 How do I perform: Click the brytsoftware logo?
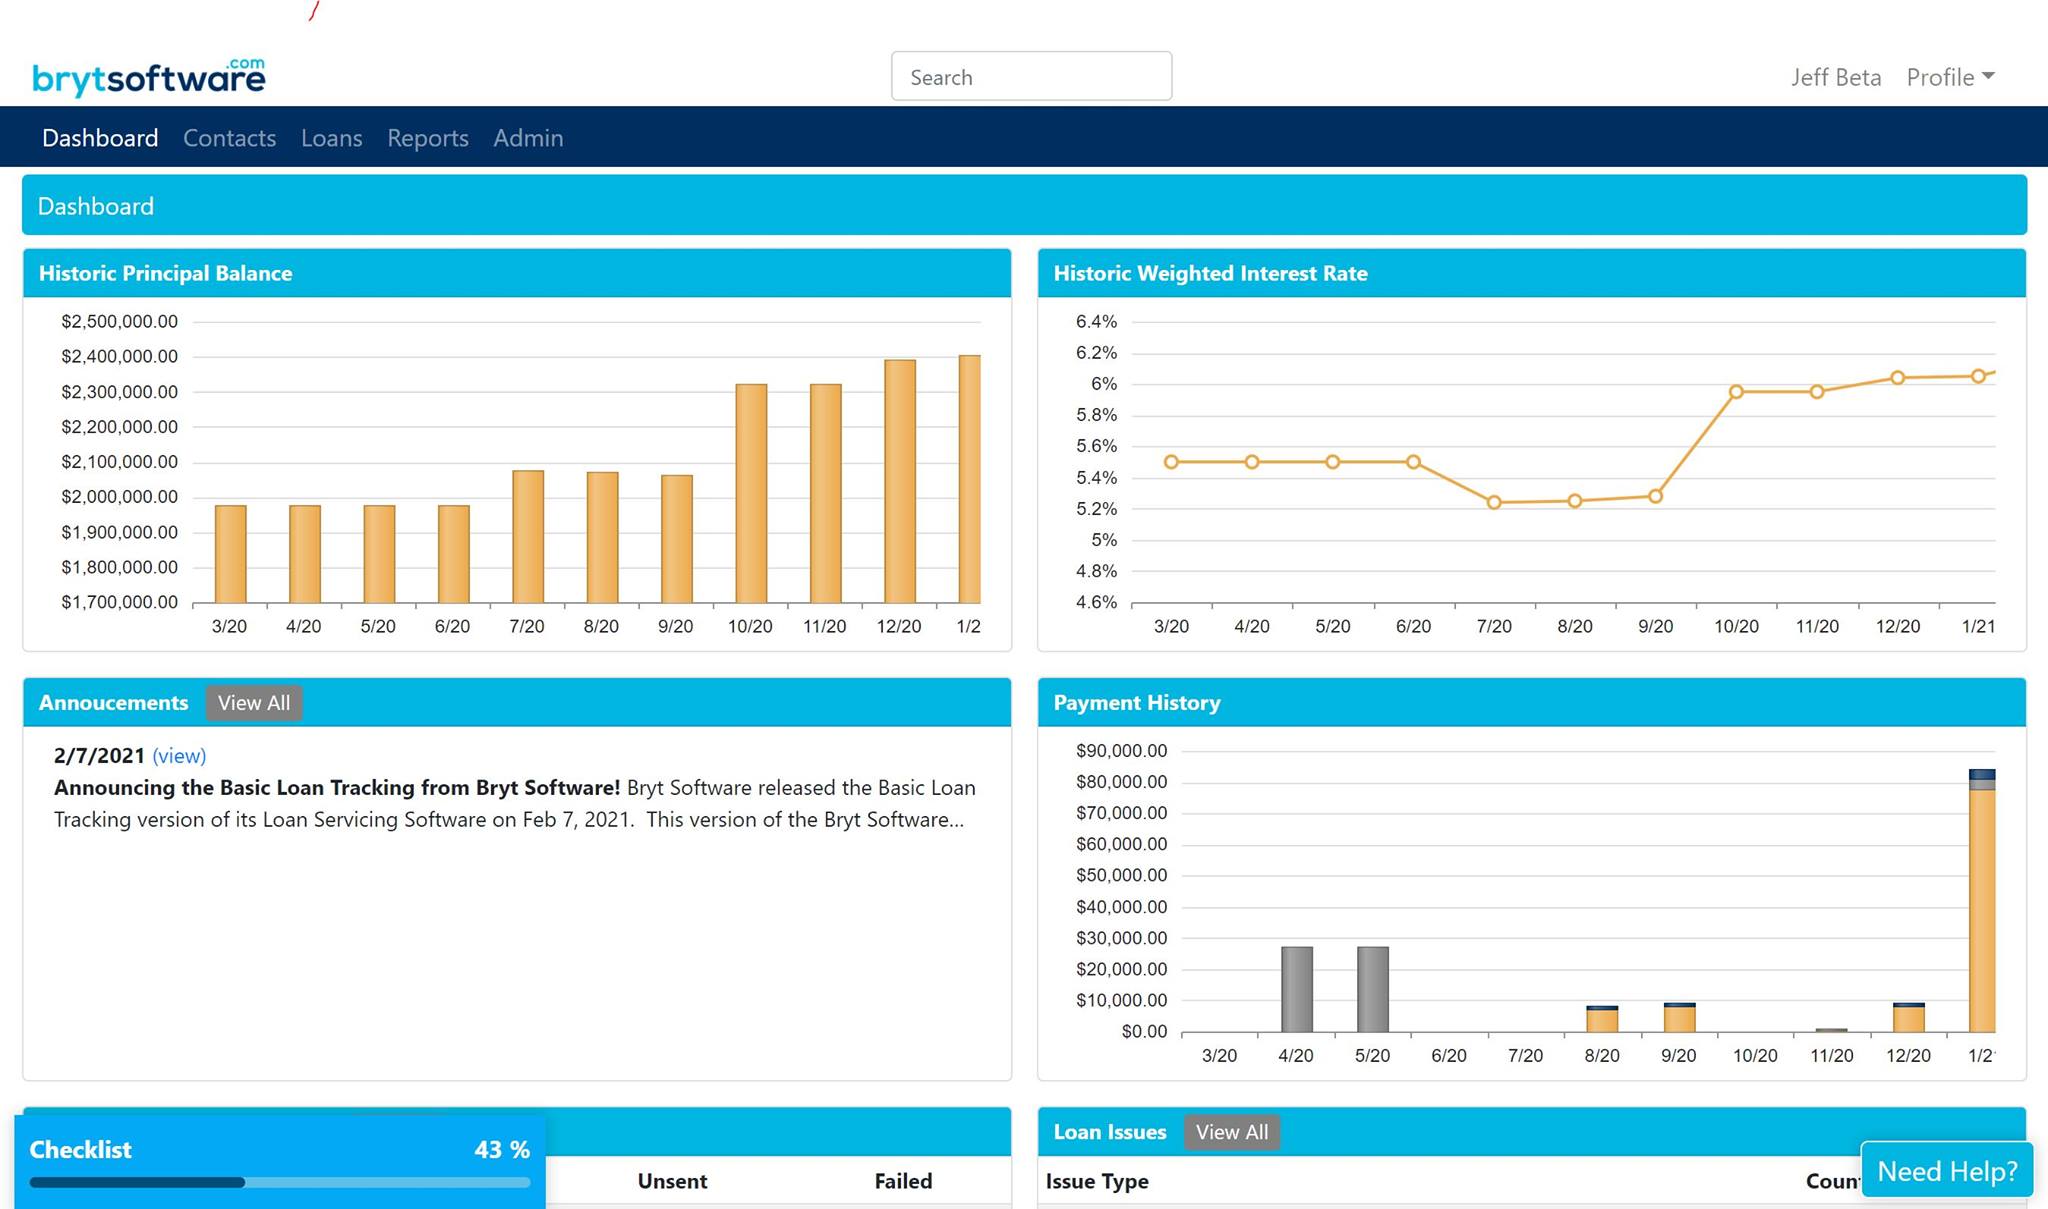[x=148, y=77]
